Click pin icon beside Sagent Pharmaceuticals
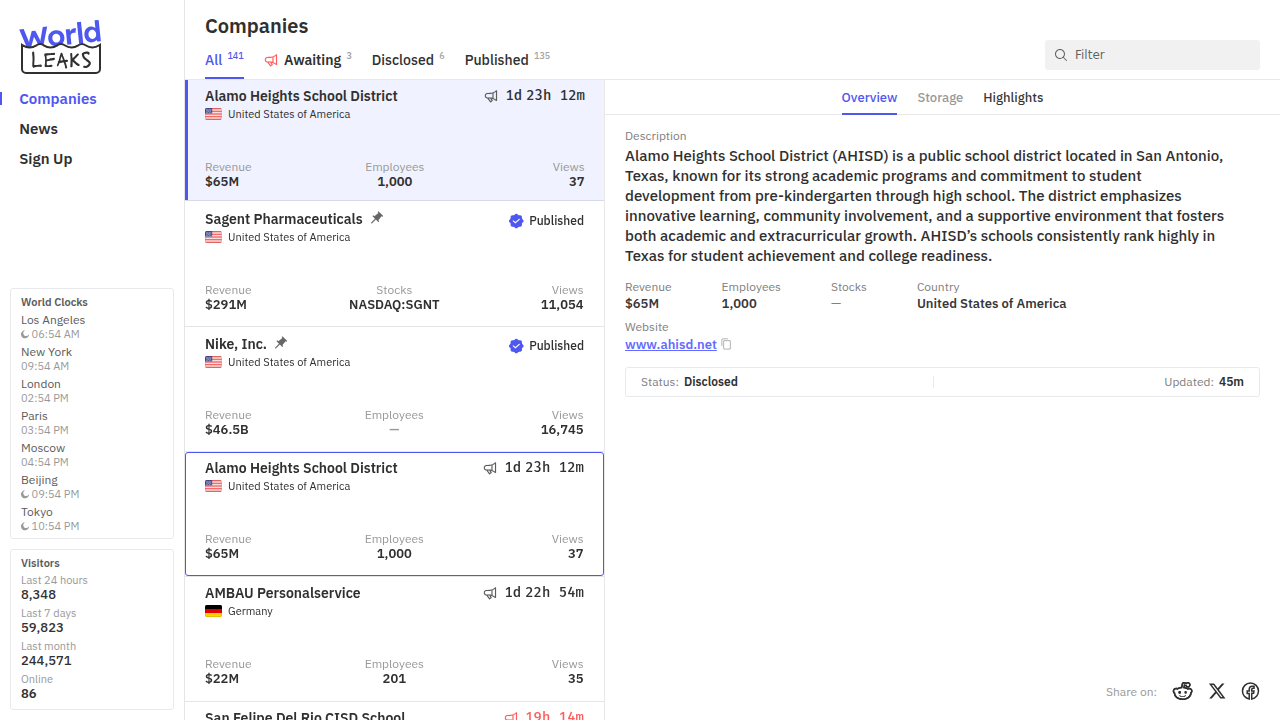The width and height of the screenshot is (1280, 720). pos(377,218)
